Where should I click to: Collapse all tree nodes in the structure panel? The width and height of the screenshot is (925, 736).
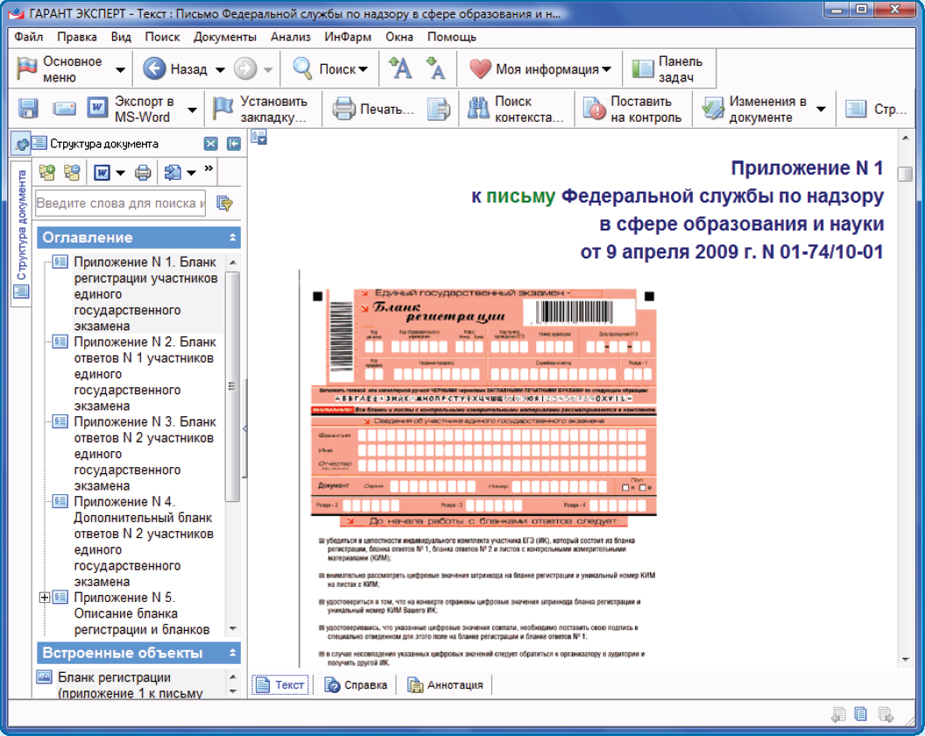(72, 173)
